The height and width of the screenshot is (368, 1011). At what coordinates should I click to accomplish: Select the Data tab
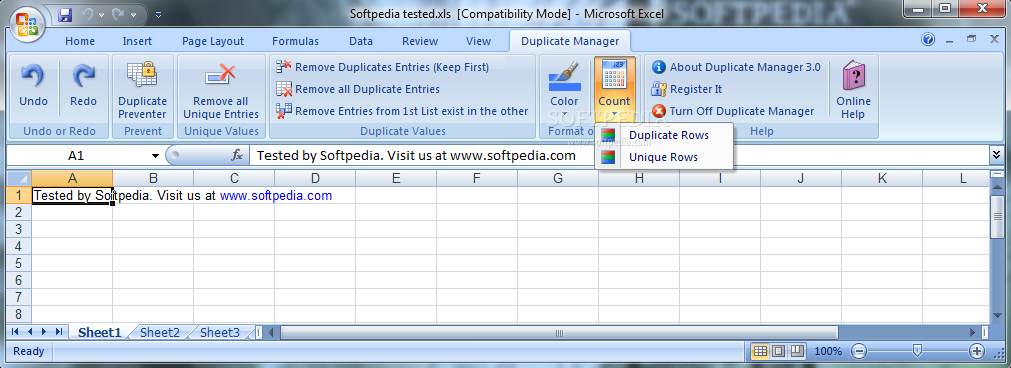click(361, 41)
